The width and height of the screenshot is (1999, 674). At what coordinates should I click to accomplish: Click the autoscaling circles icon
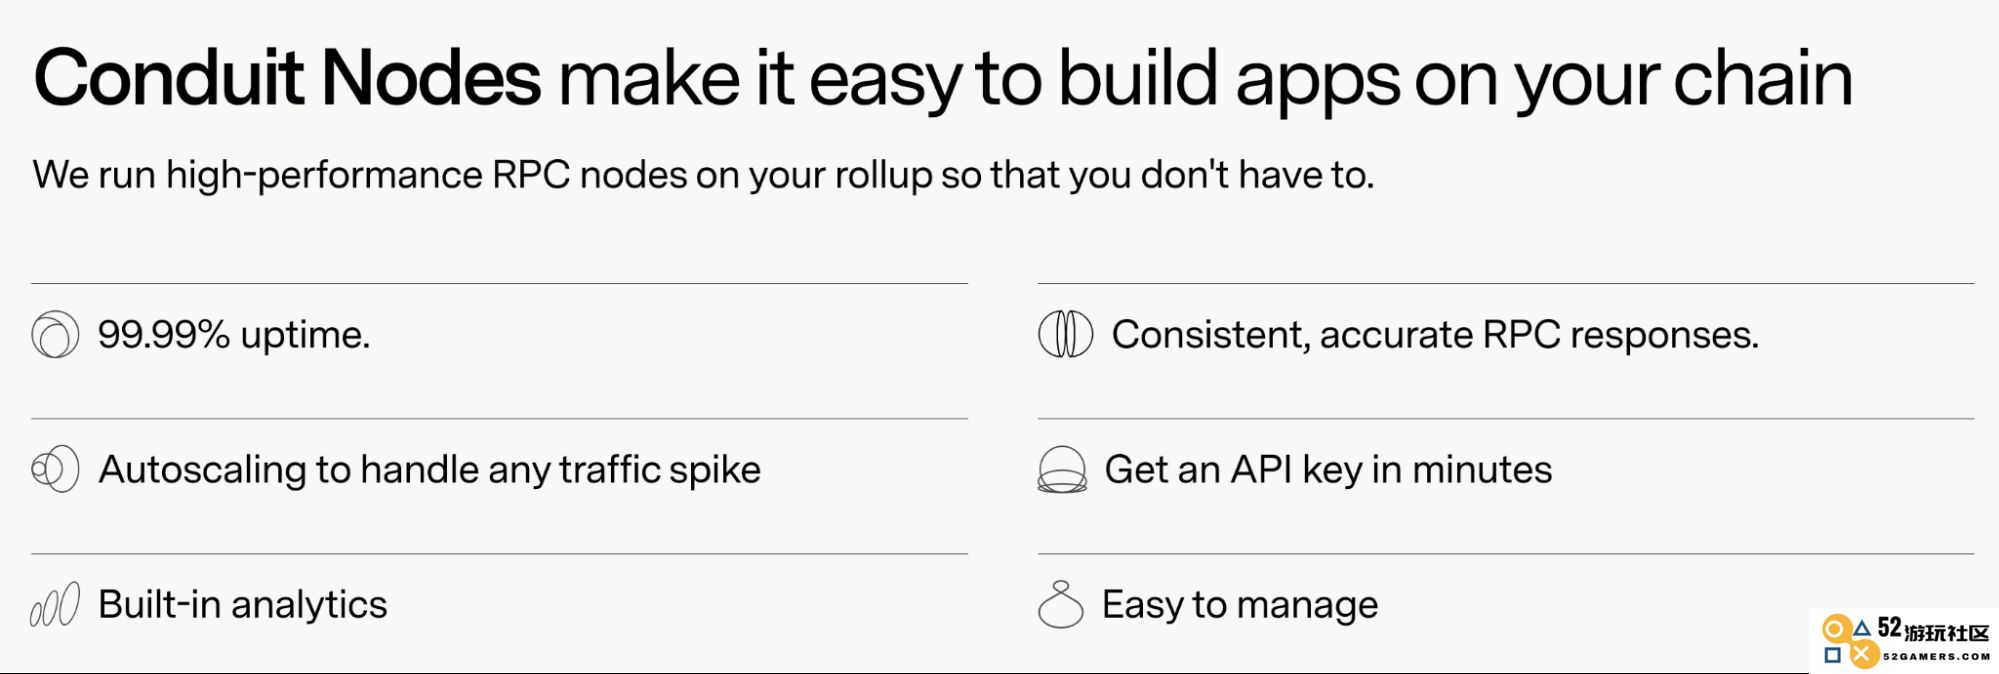[55, 469]
